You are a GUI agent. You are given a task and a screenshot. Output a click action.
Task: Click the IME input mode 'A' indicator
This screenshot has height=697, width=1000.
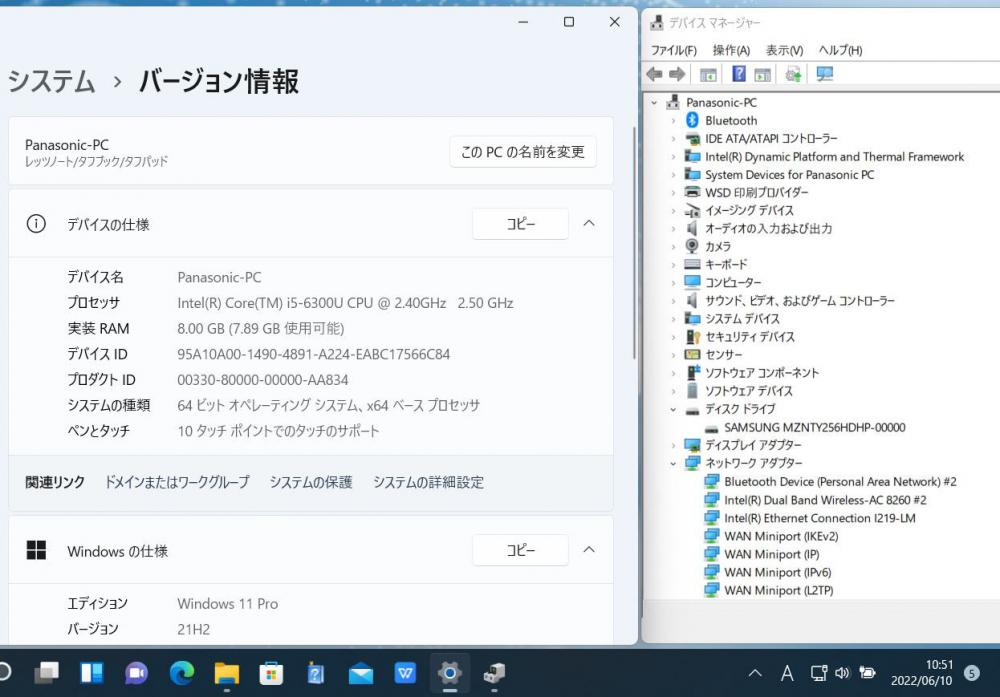787,673
